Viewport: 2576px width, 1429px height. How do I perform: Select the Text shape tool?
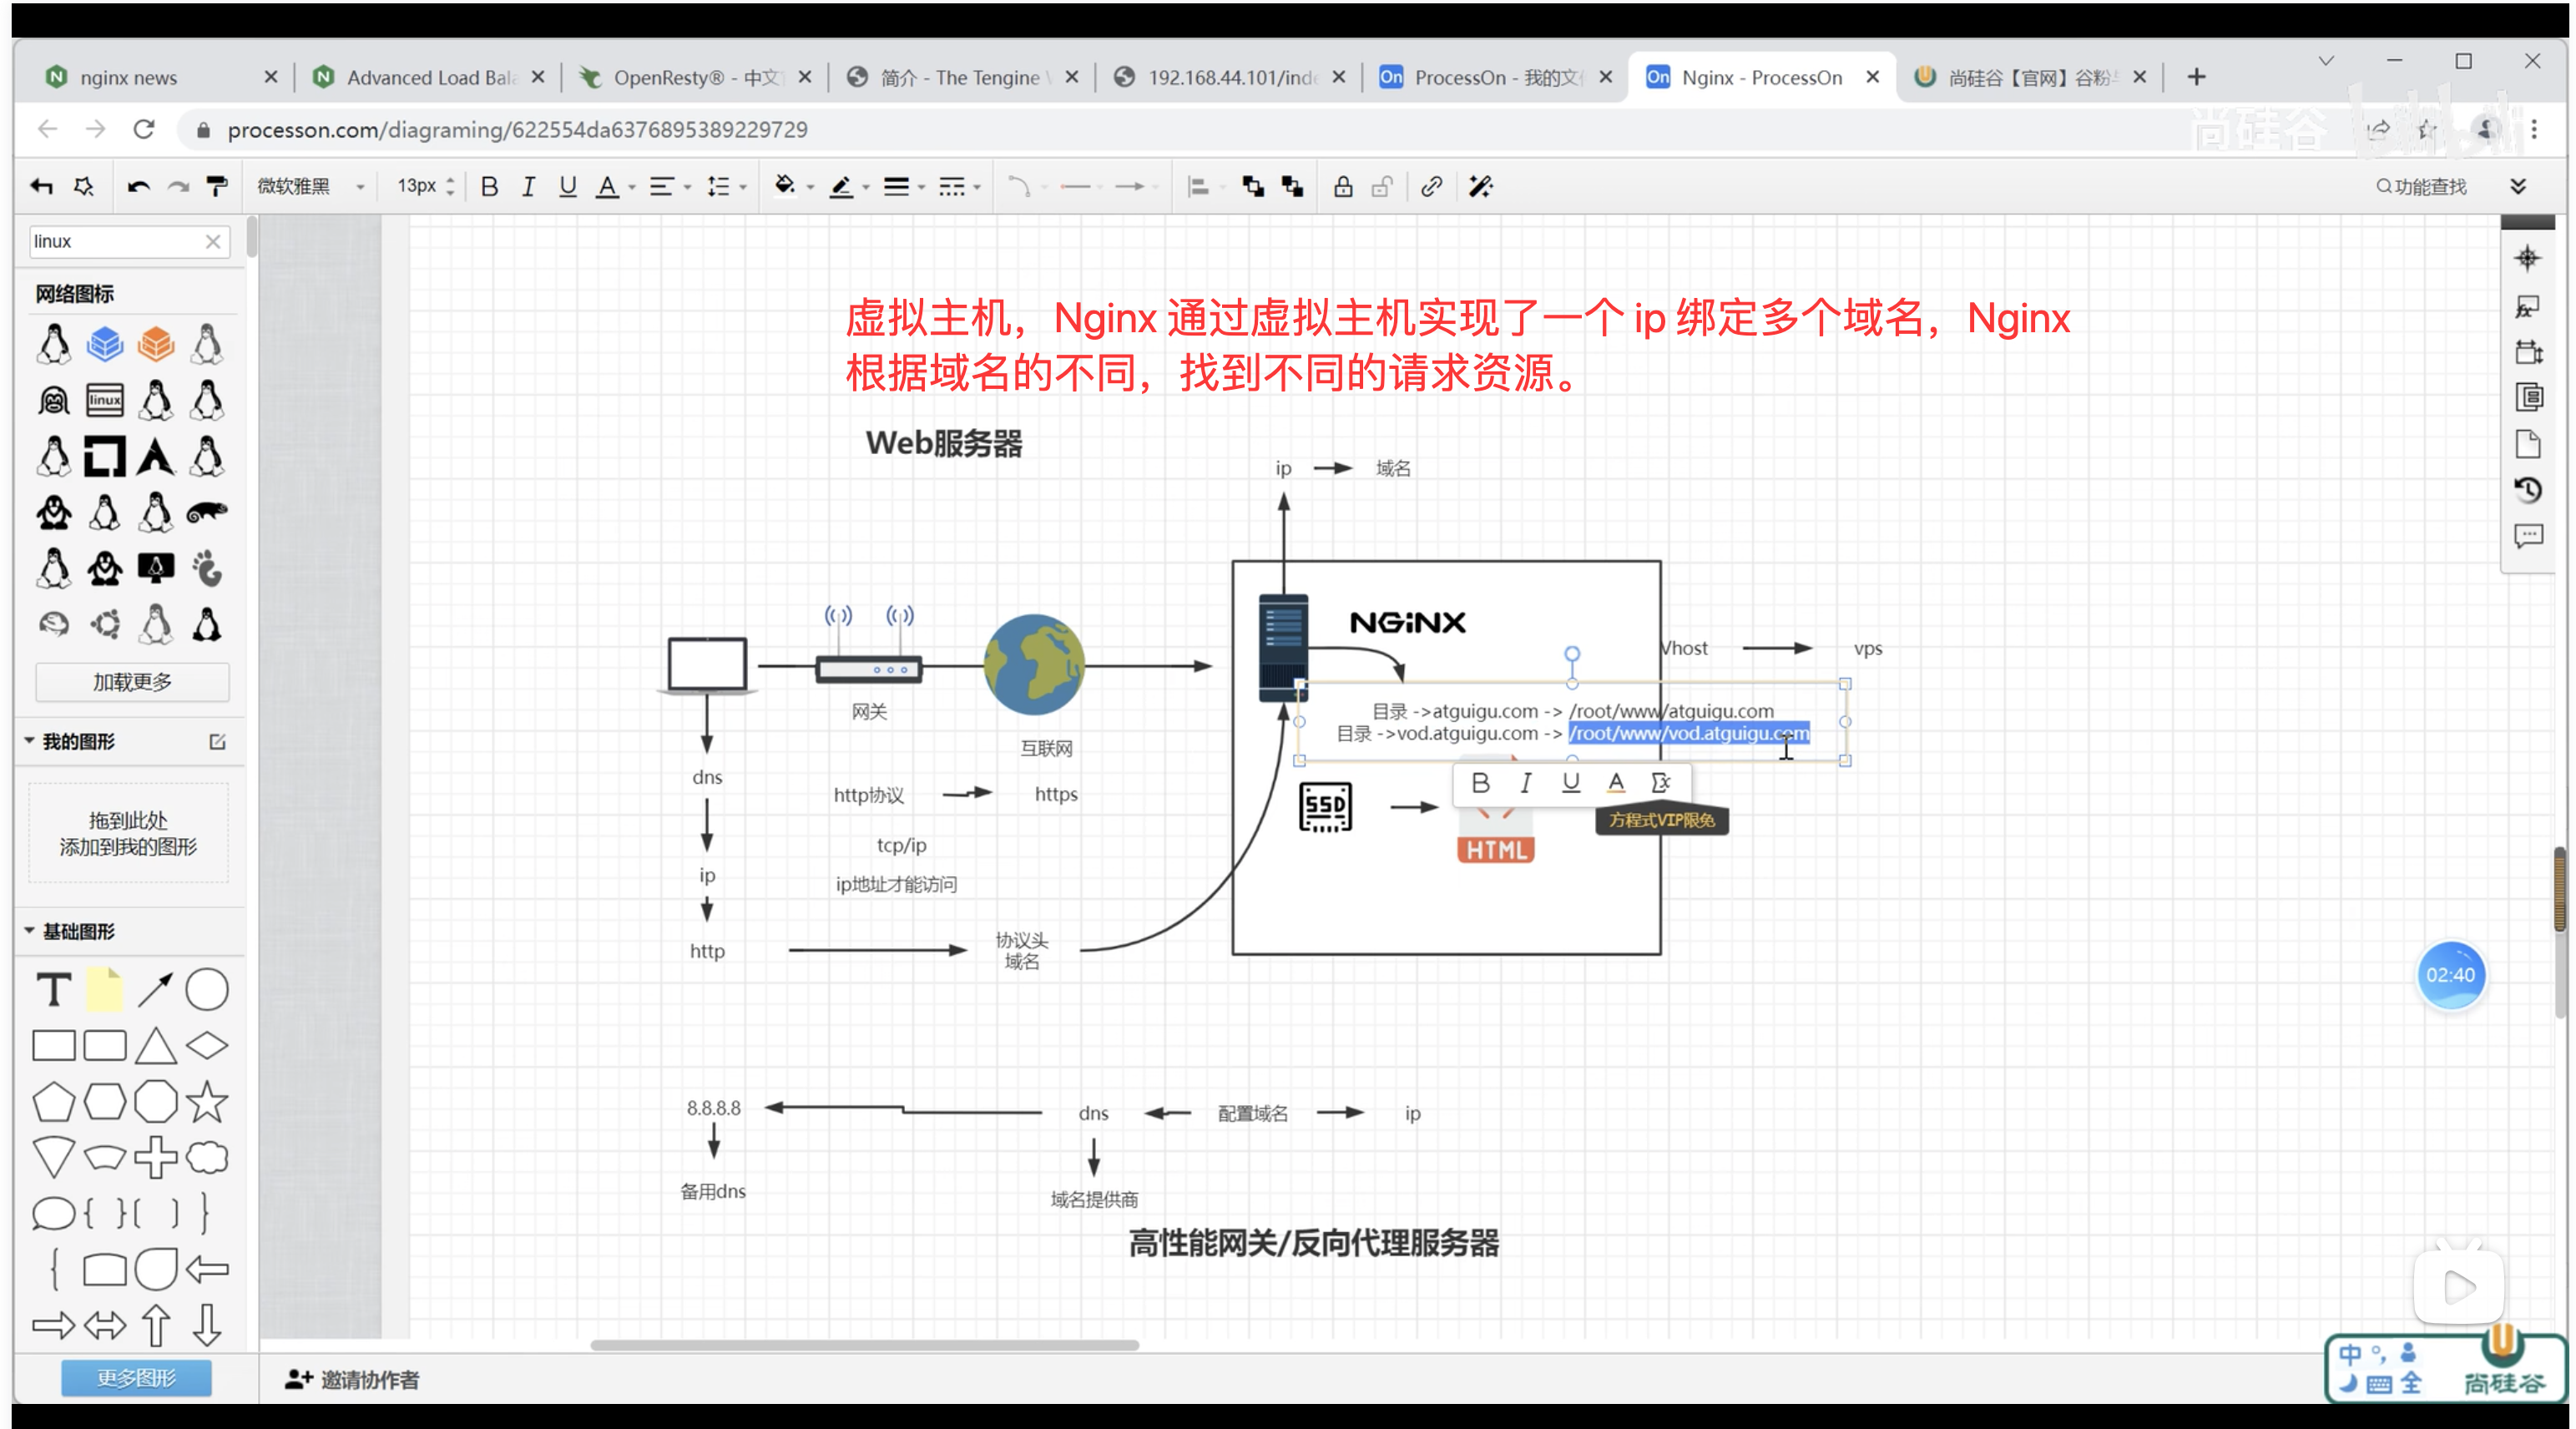[x=53, y=990]
